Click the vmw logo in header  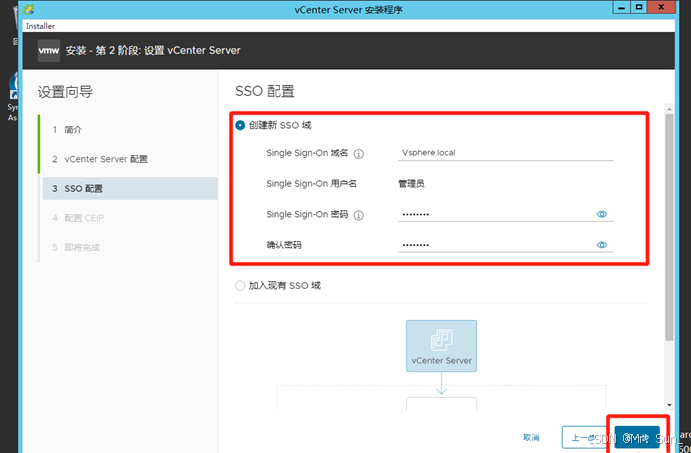click(x=48, y=51)
